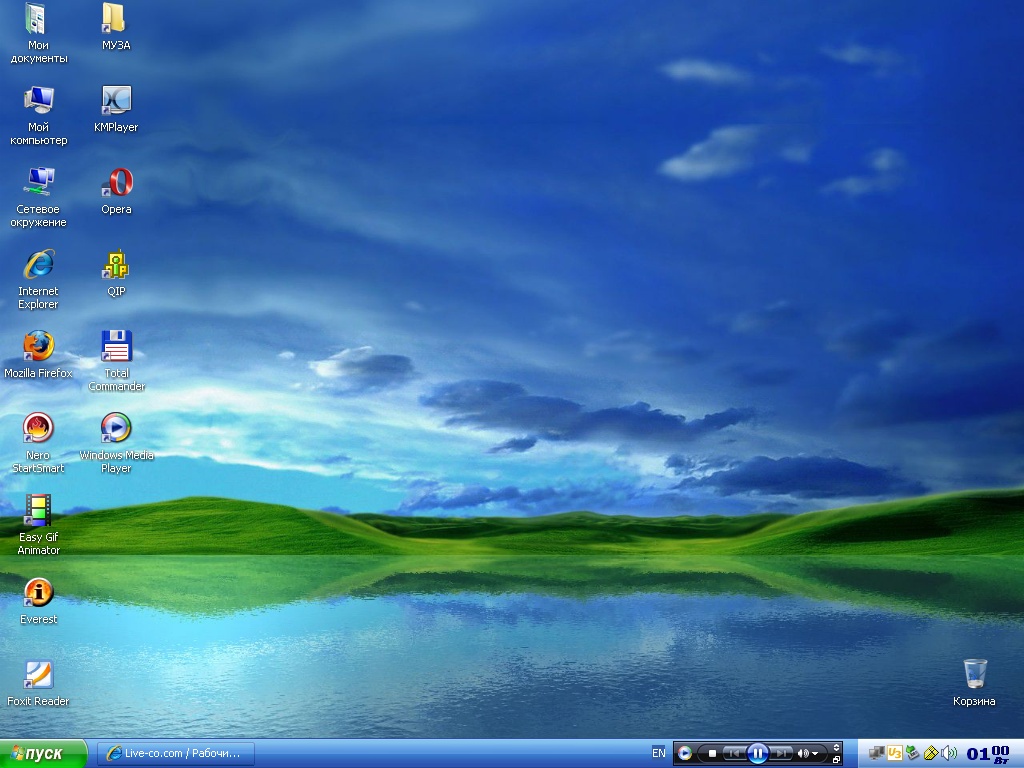Switch to the Live-co.com taskbar window
Screen dimensions: 1024x768
[x=176, y=753]
